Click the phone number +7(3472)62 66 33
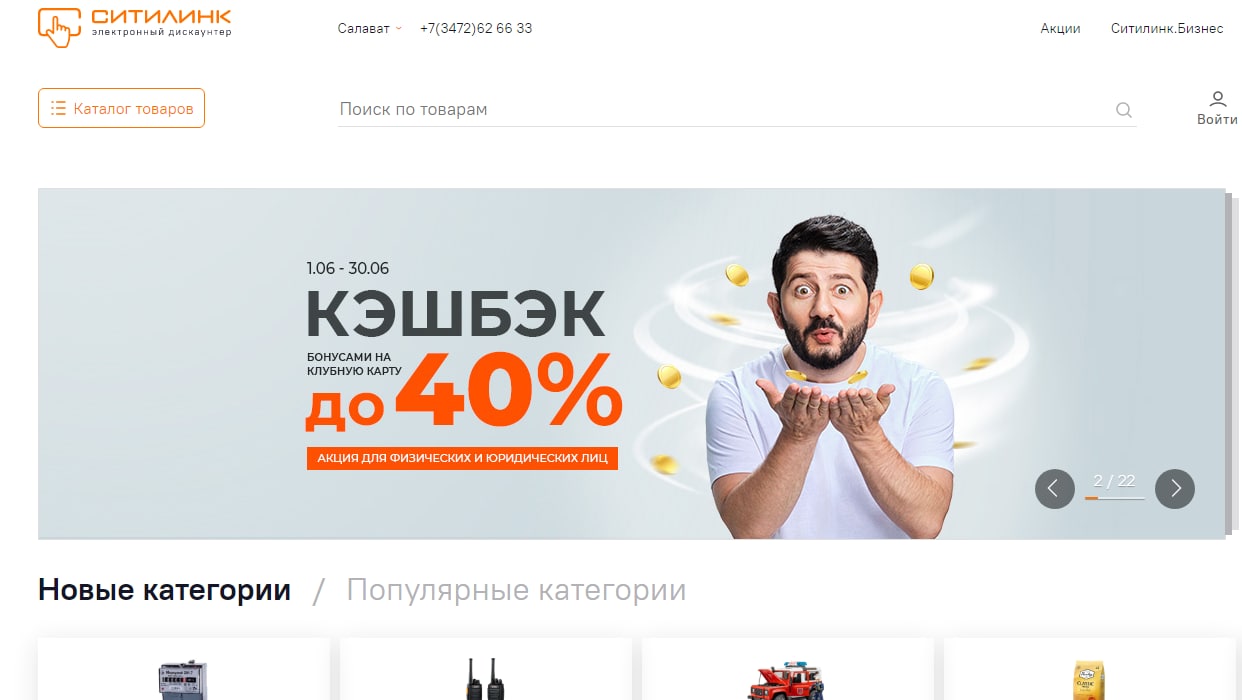This screenshot has height=700, width=1242. point(476,28)
